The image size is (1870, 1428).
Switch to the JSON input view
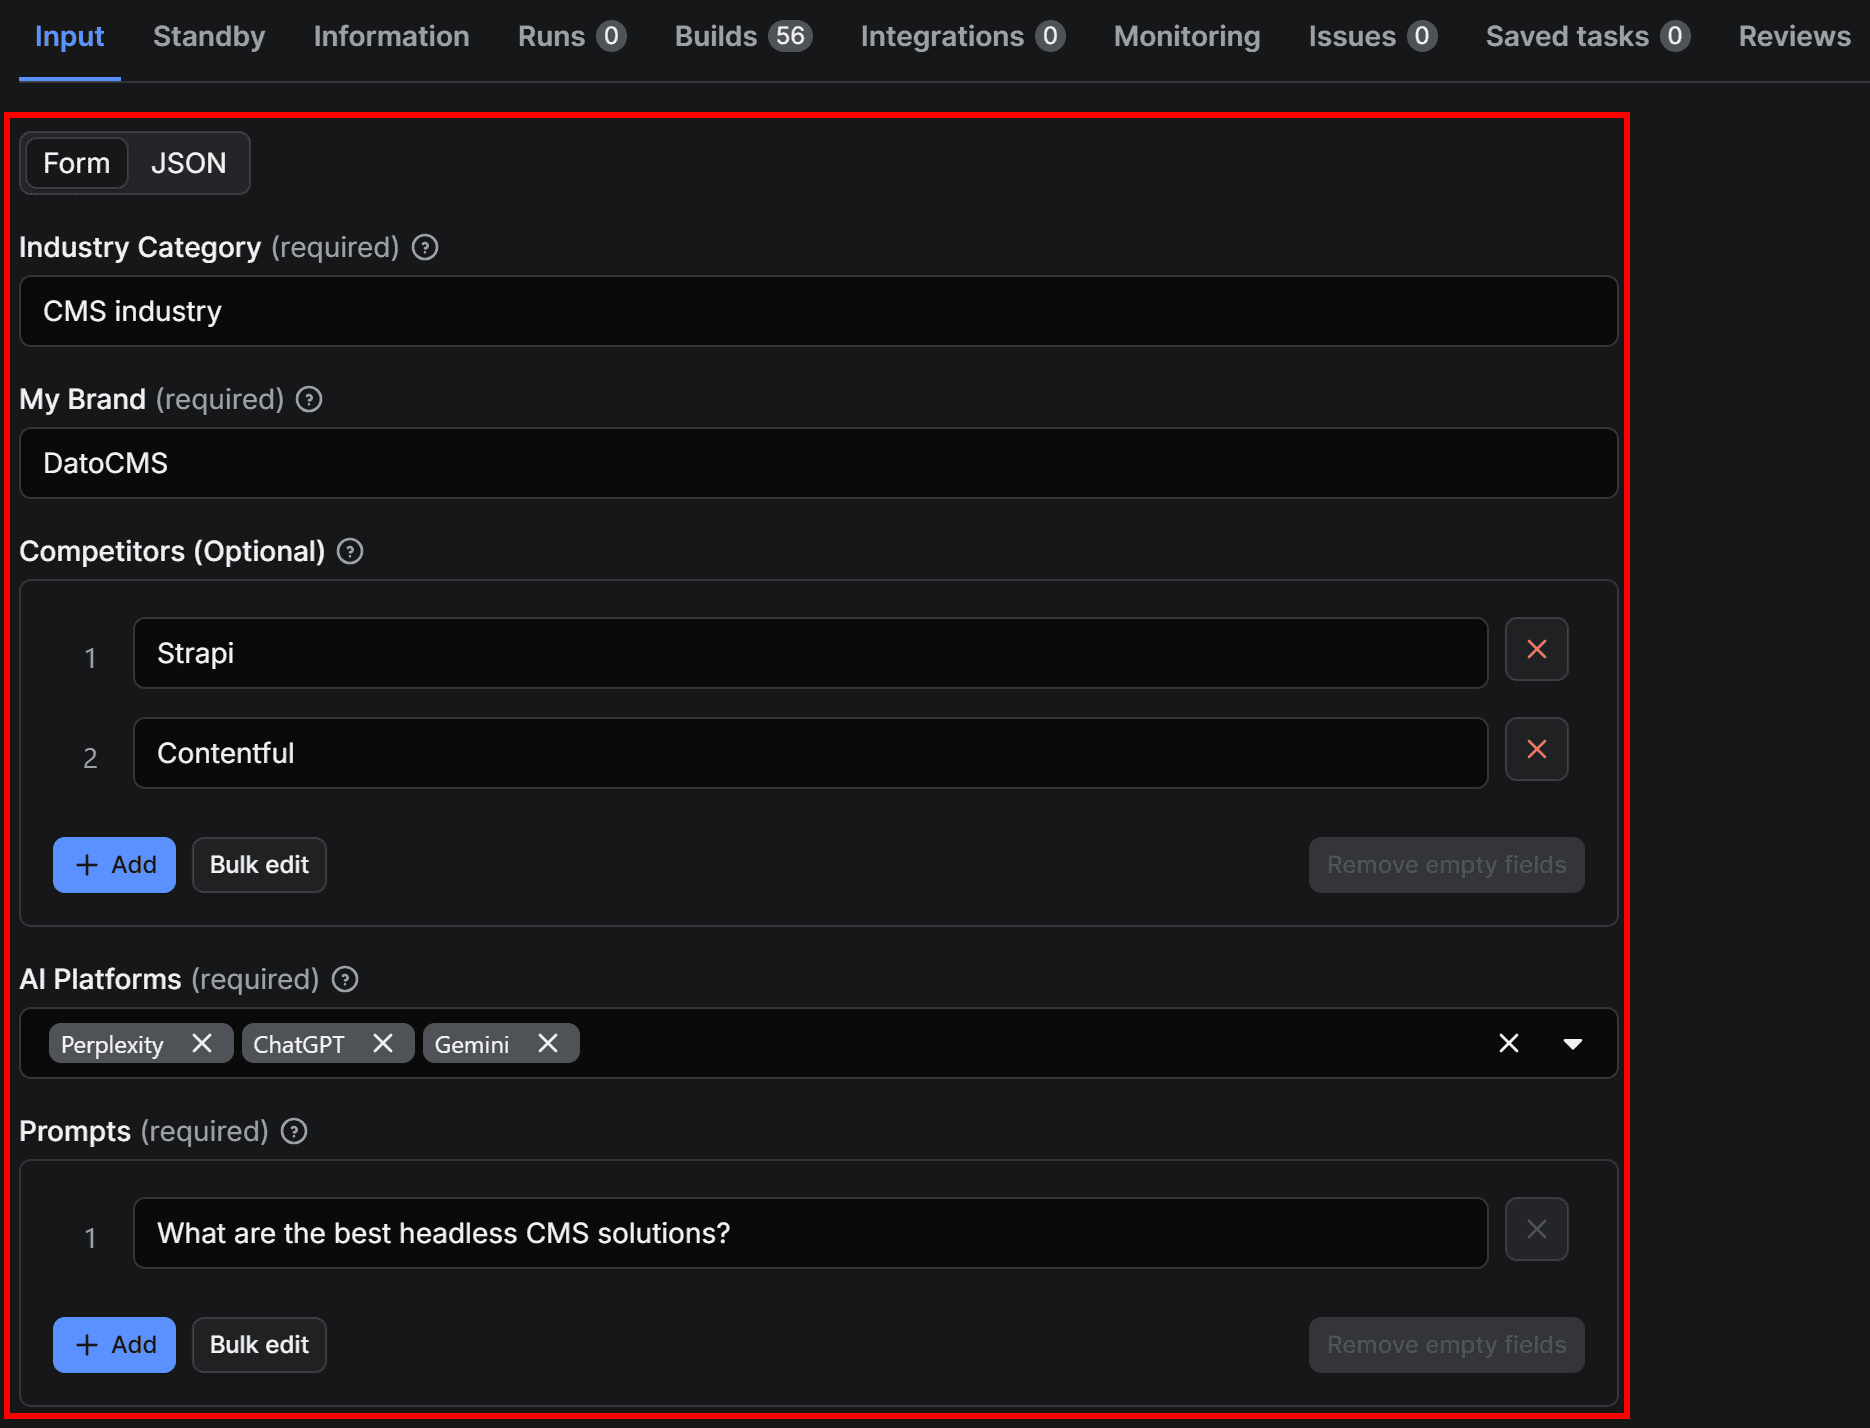click(x=188, y=163)
